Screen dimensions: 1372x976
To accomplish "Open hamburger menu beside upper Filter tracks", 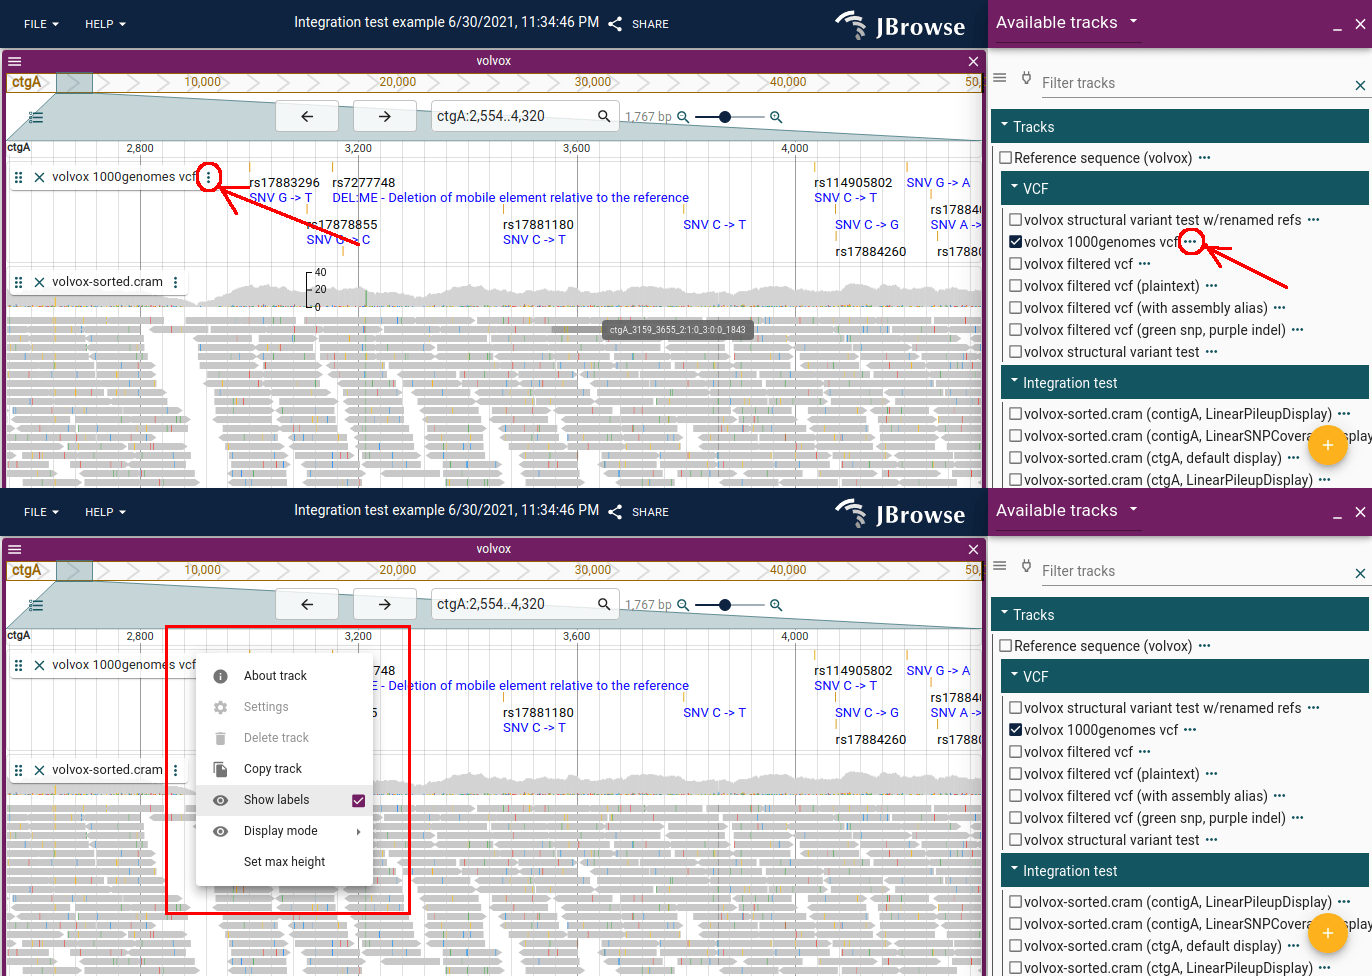I will (x=999, y=77).
